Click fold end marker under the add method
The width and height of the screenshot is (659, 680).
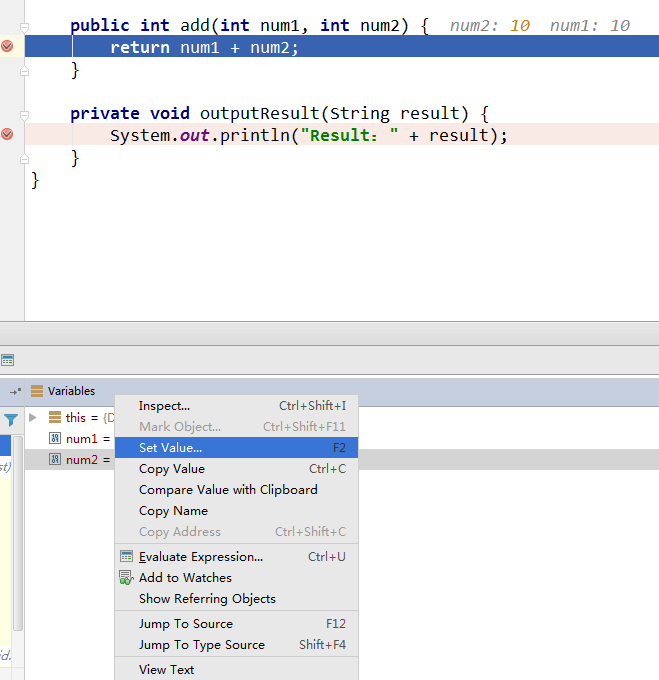pos(24,71)
